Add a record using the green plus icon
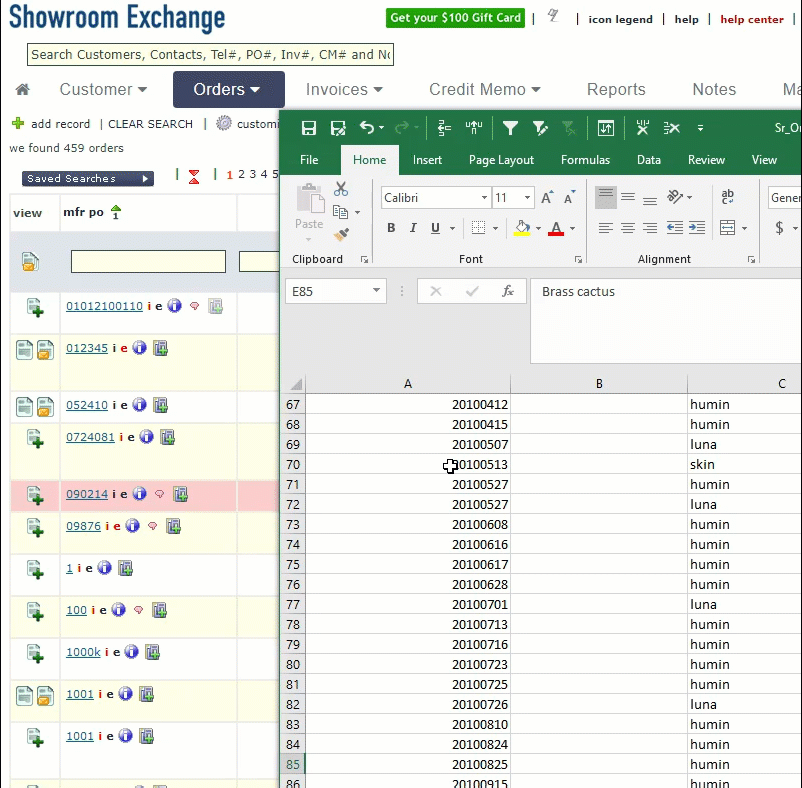802x788 pixels. (20, 123)
